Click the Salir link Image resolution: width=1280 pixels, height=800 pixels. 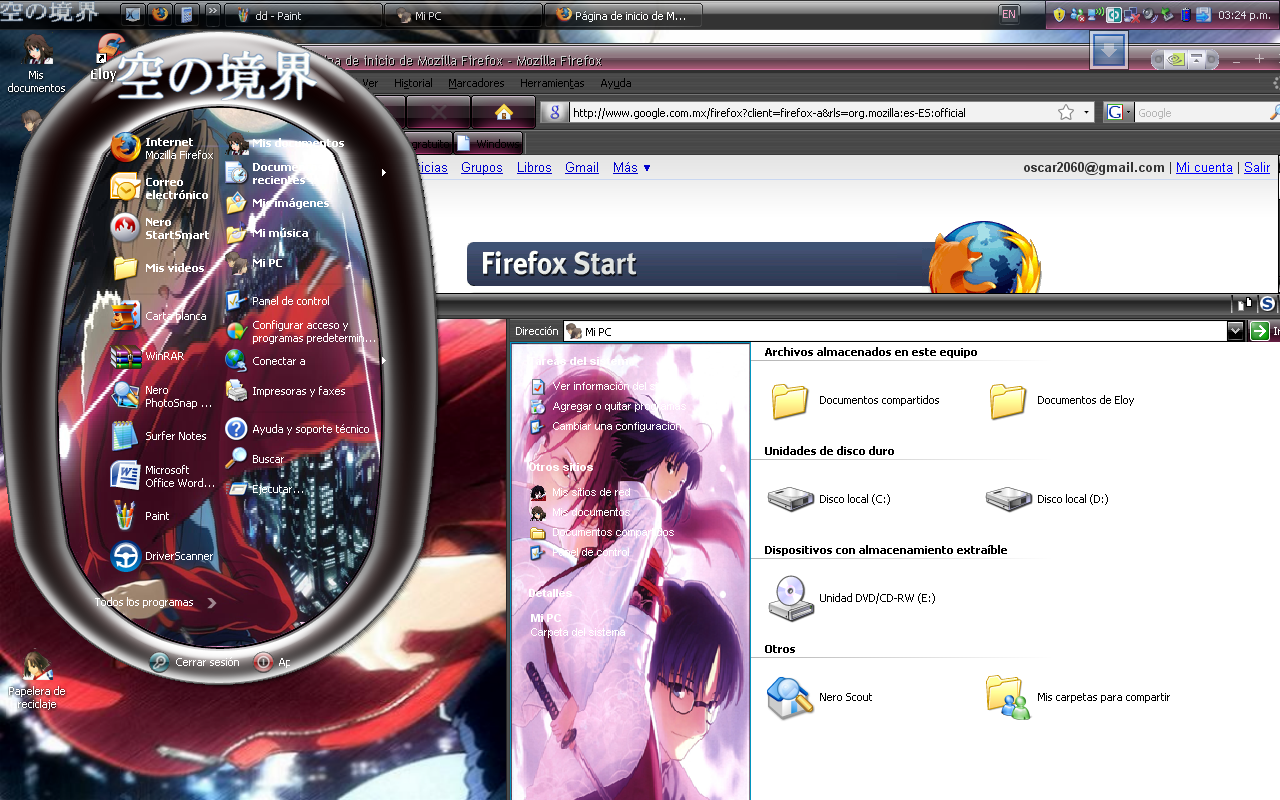point(1257,168)
